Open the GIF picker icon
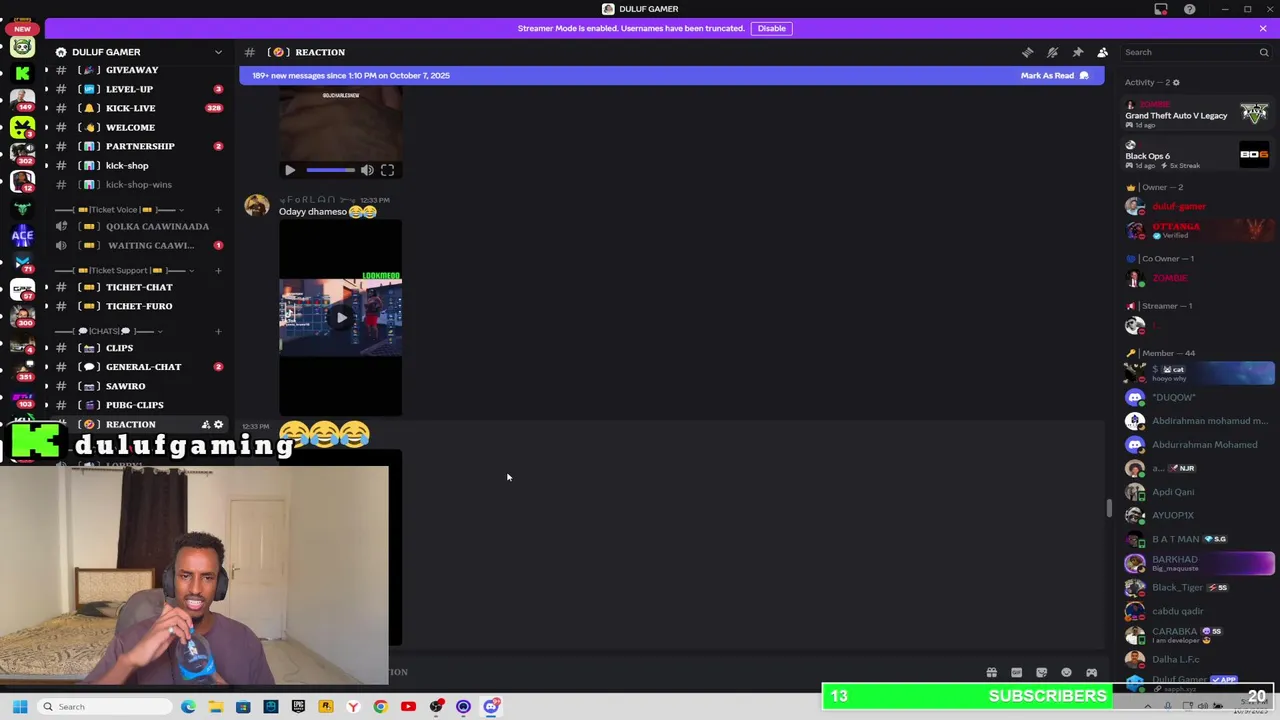 [1016, 672]
